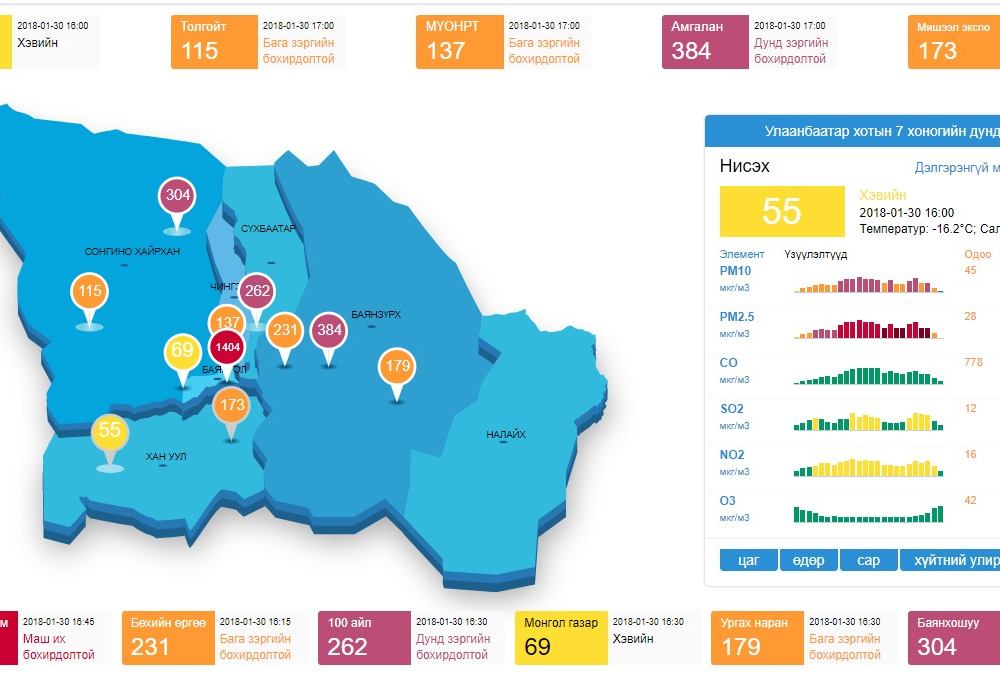The image size is (1000, 691).
Task: Click the yellow 69 map pin
Action: point(182,351)
